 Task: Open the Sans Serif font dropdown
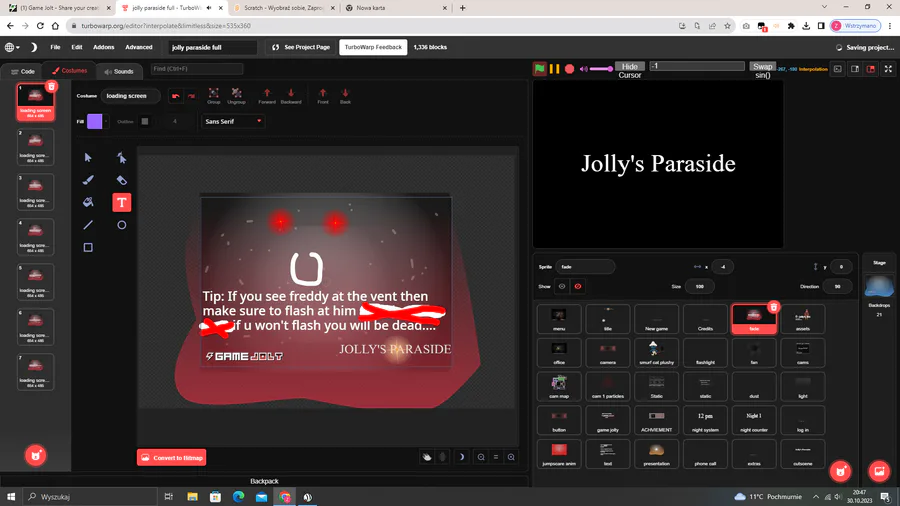pyautogui.click(x=233, y=122)
